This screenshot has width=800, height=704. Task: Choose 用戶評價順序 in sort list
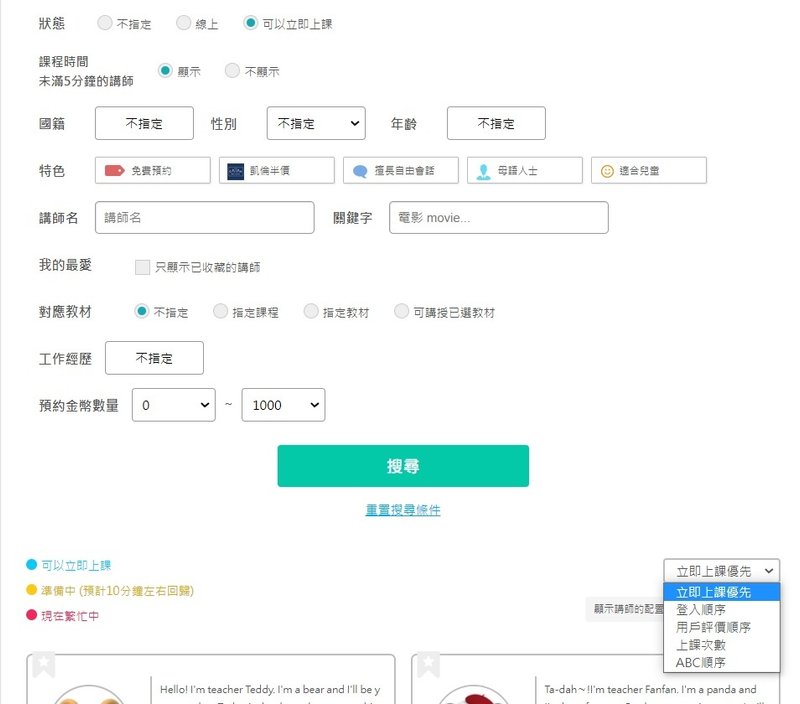click(x=721, y=627)
